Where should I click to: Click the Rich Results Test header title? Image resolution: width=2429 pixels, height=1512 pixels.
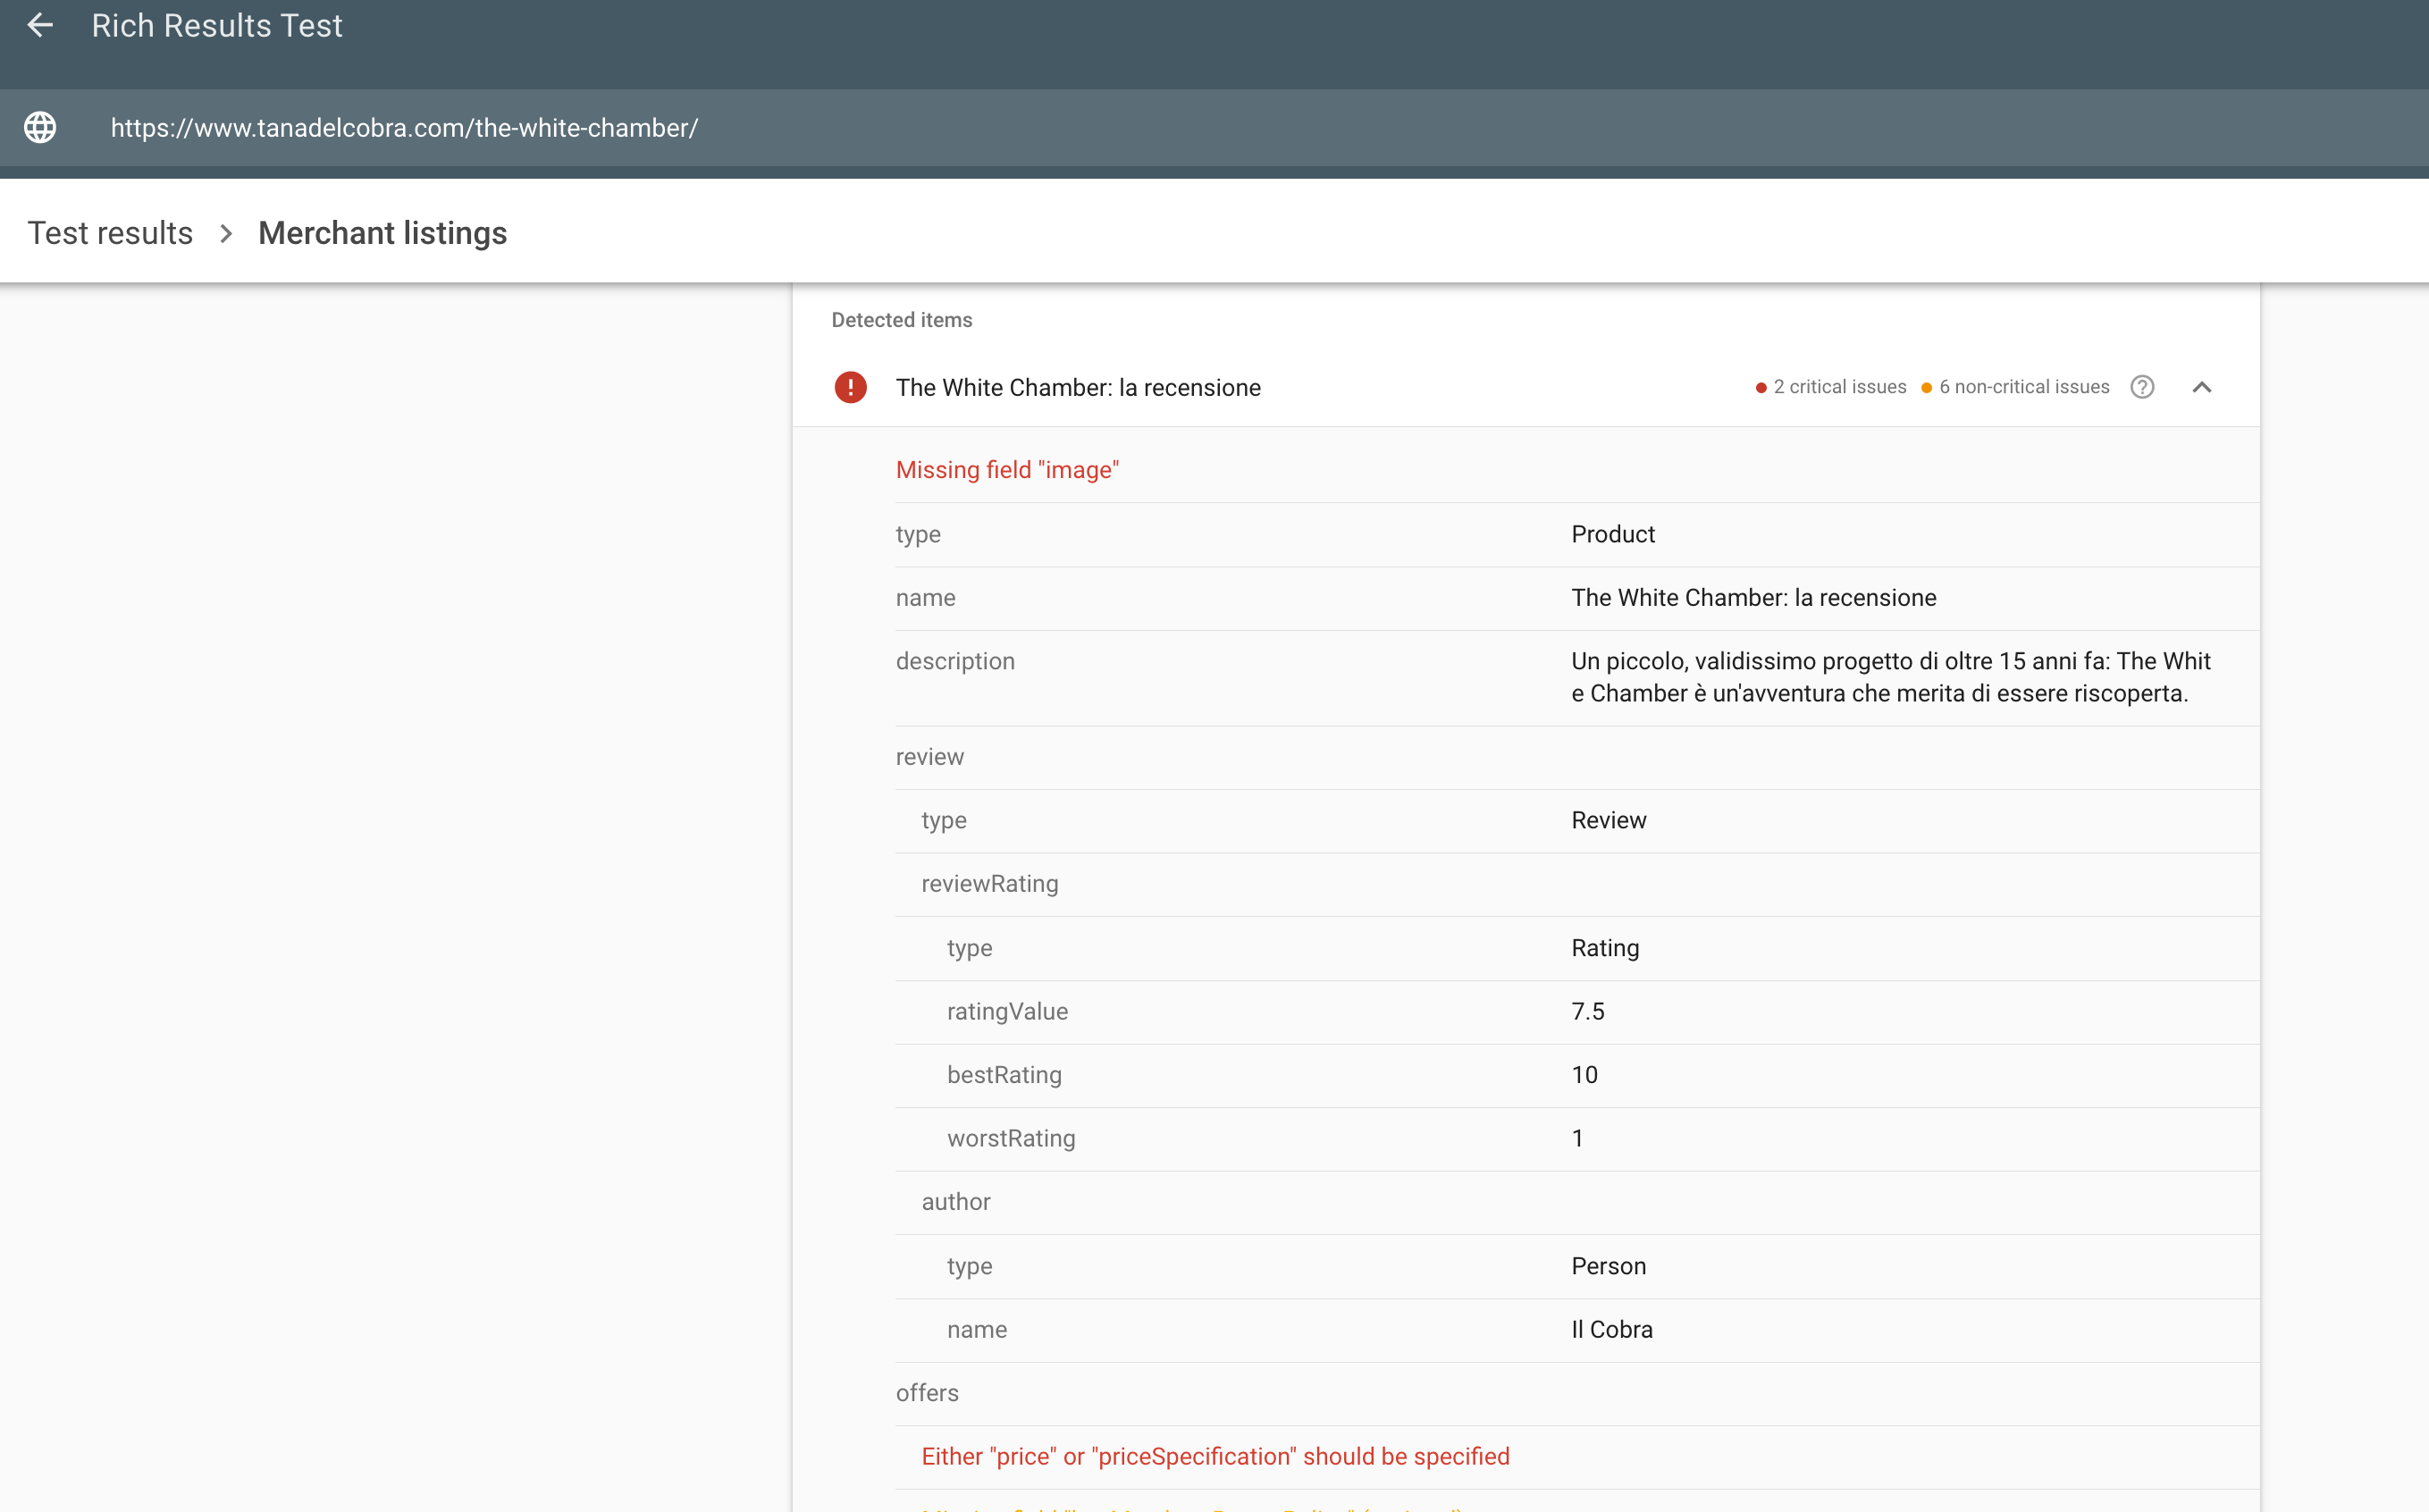217,25
